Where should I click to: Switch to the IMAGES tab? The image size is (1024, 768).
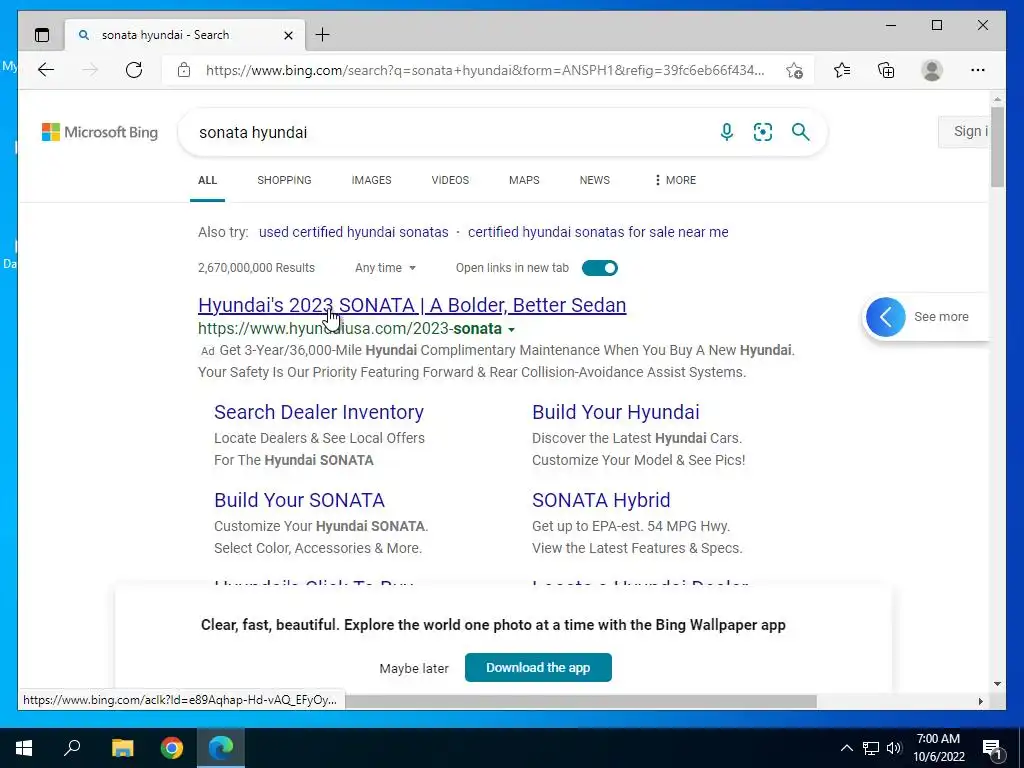coord(372,180)
